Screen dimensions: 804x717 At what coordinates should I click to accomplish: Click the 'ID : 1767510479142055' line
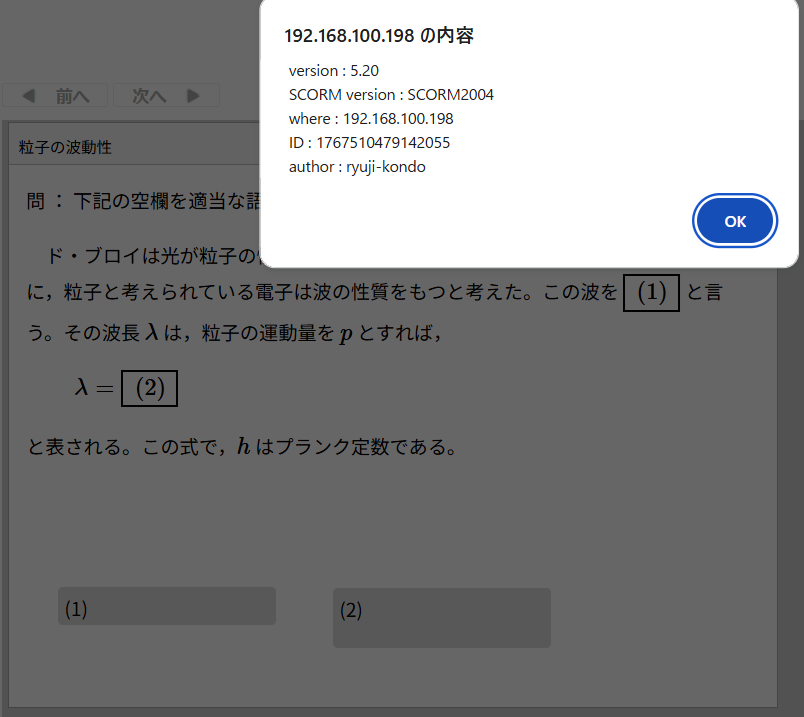click(369, 143)
